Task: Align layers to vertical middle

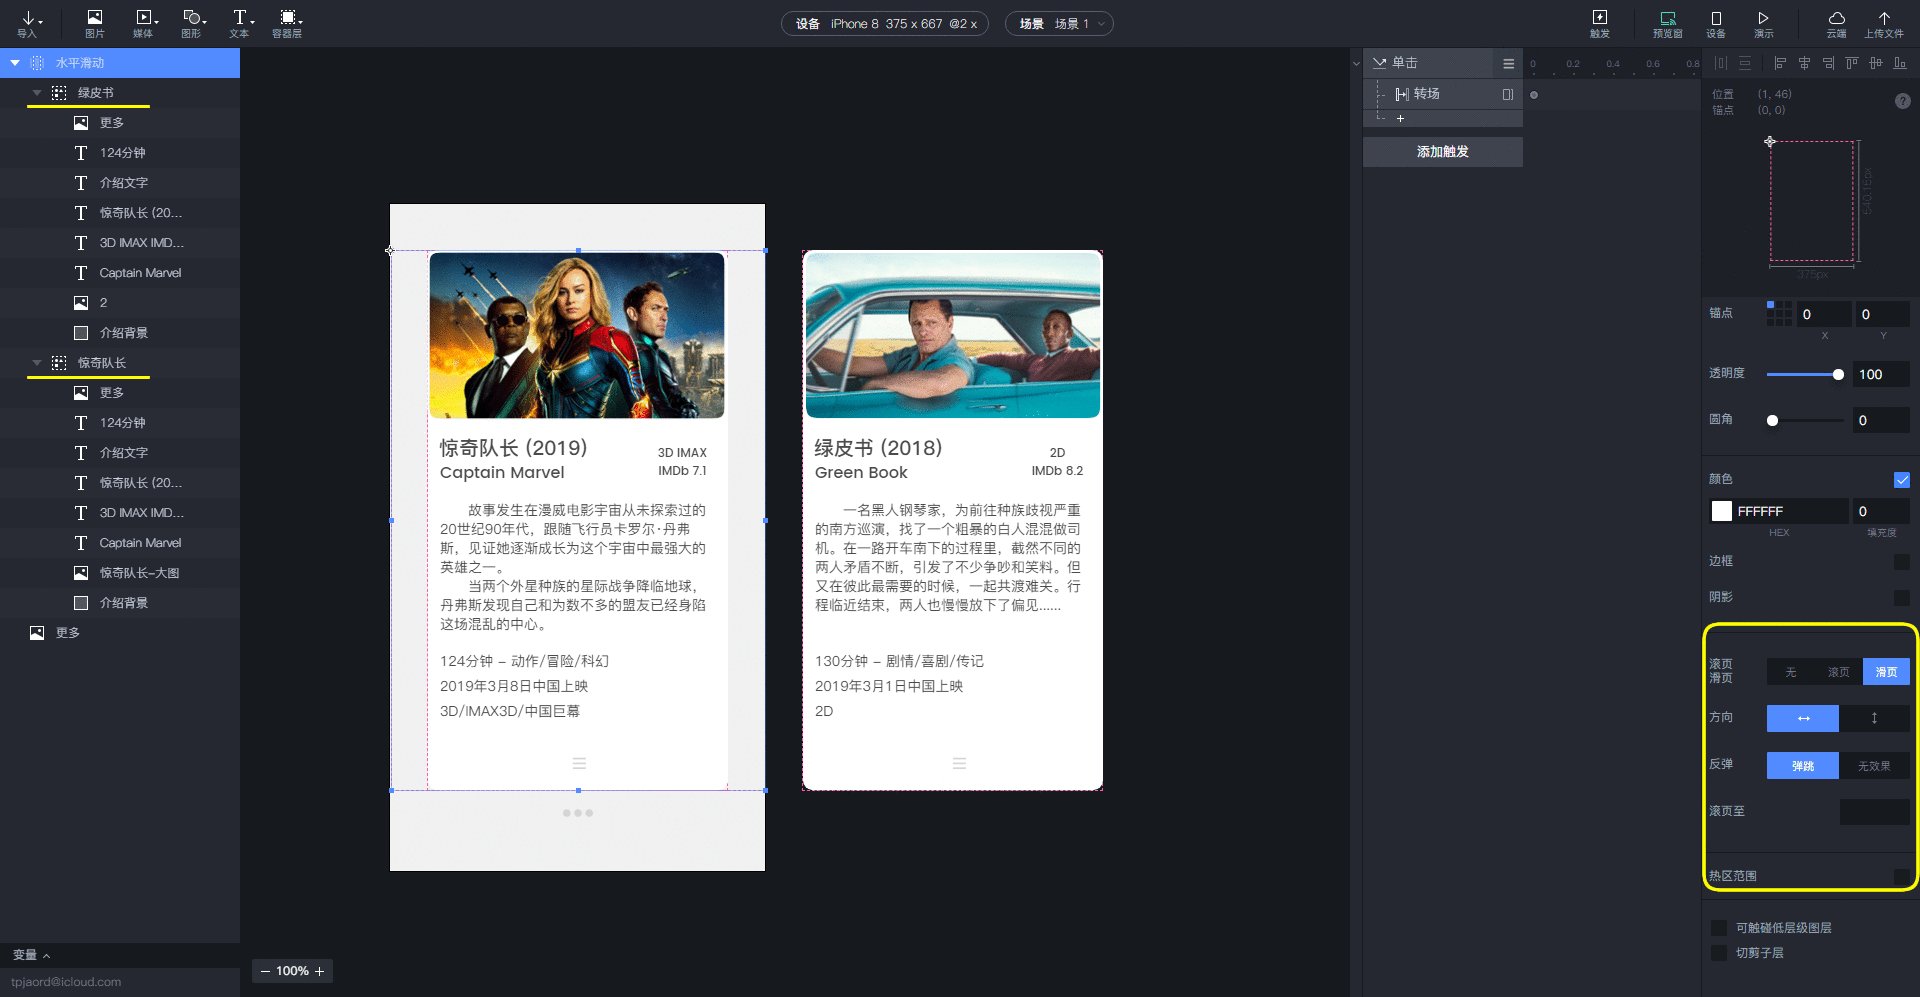Action: [1876, 63]
